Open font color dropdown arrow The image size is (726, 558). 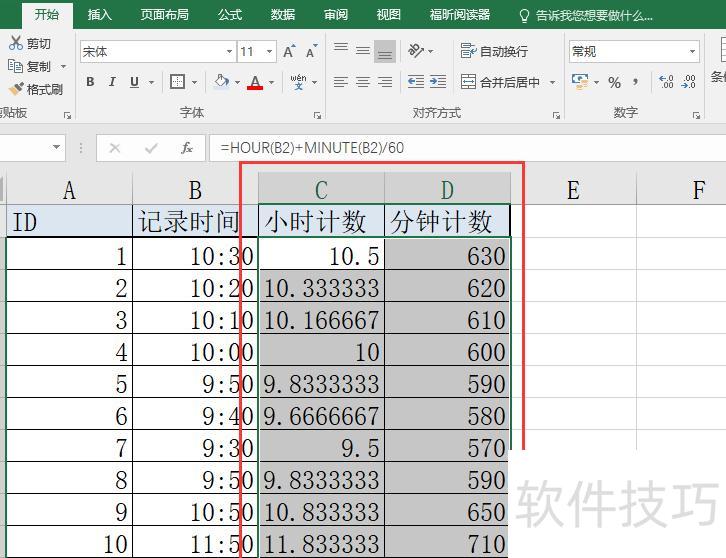[272, 82]
